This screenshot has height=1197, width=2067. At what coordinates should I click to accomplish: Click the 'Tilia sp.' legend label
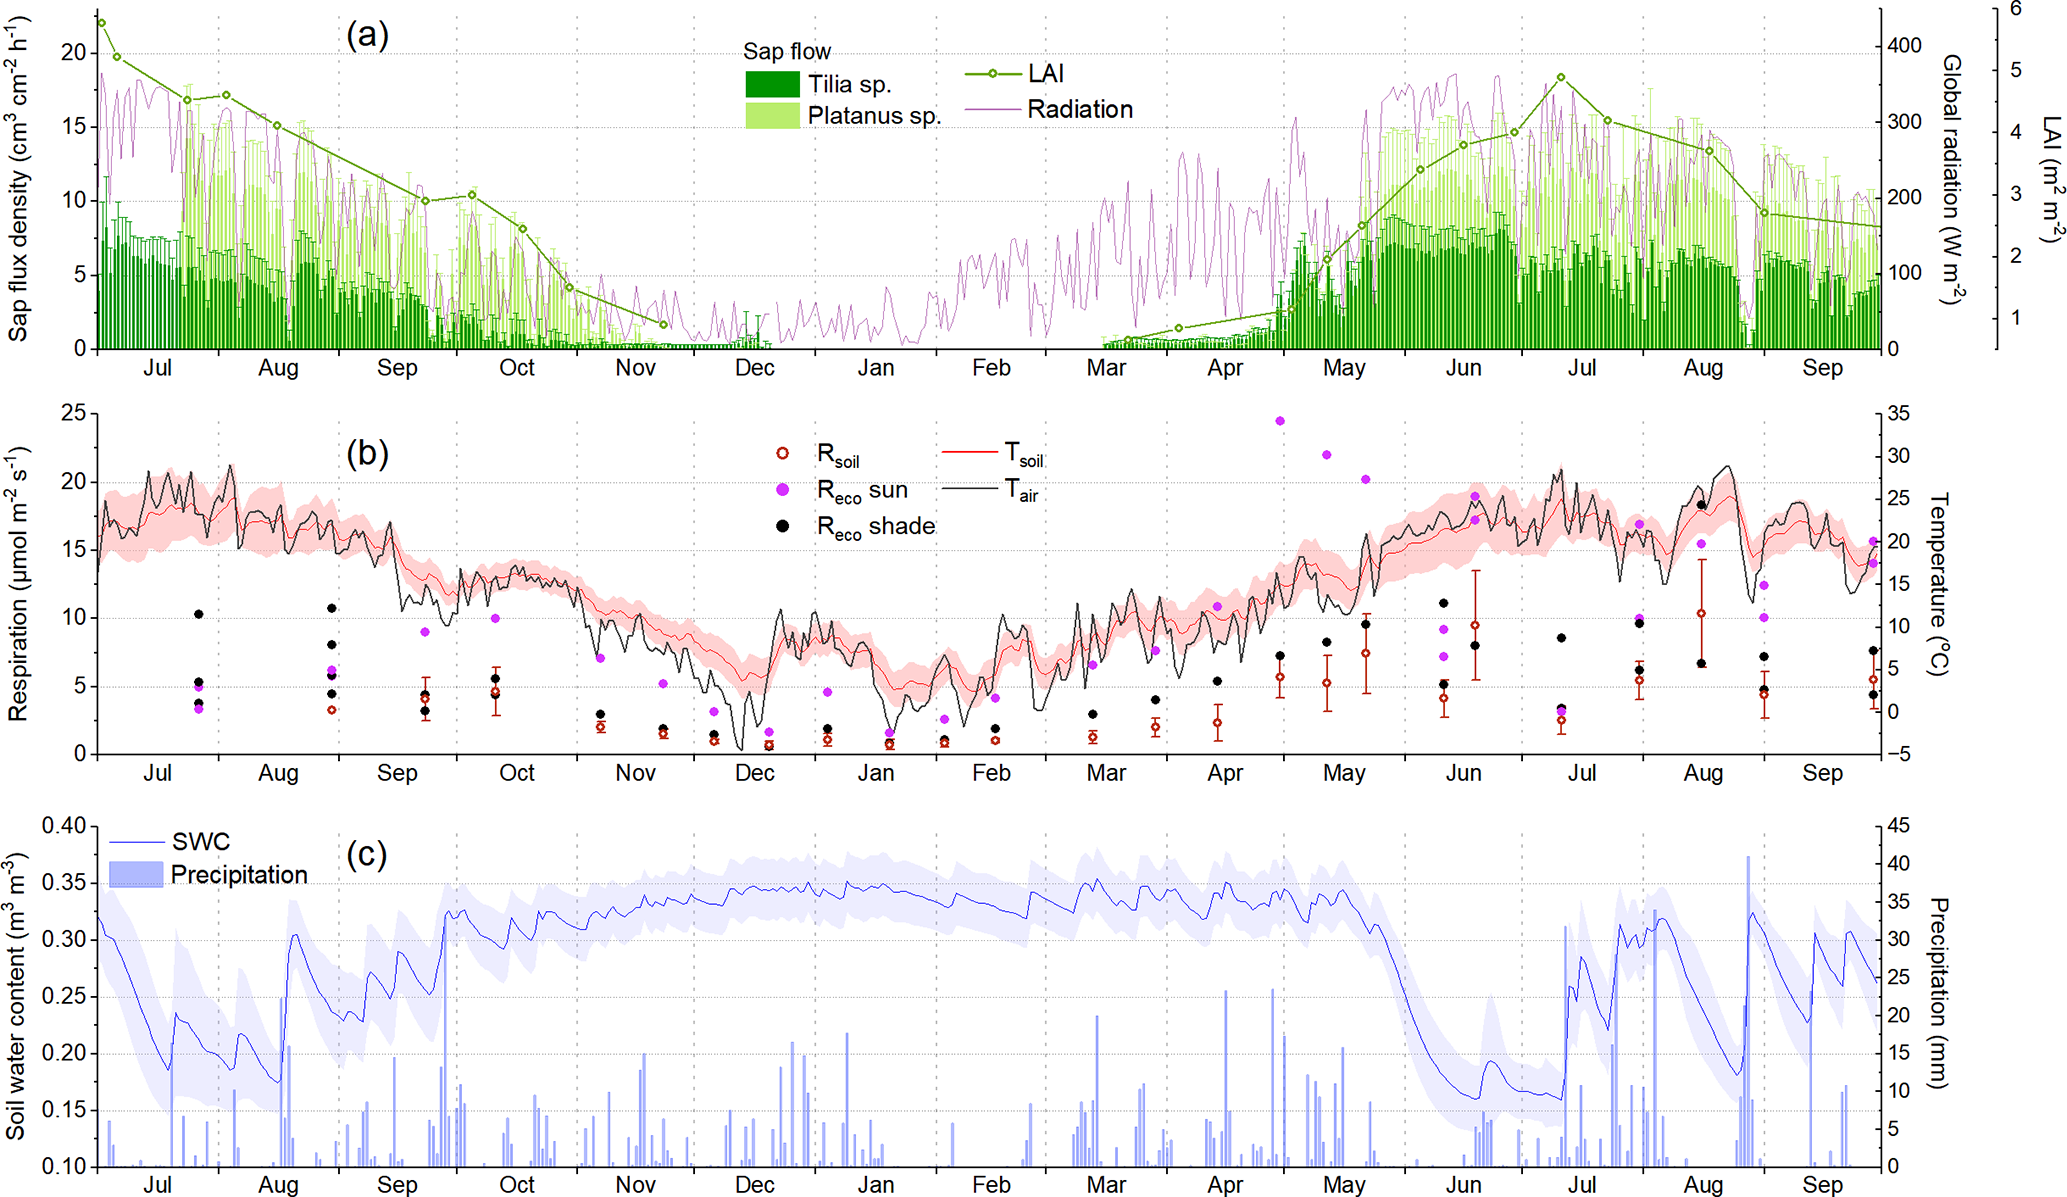[849, 84]
